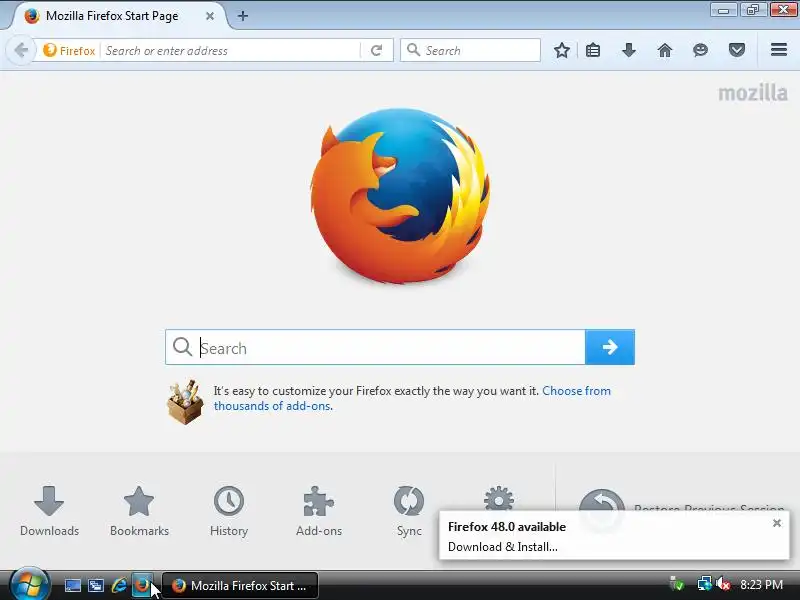Open the hamburger menu
Screen dimensions: 800x600
[x=779, y=50]
